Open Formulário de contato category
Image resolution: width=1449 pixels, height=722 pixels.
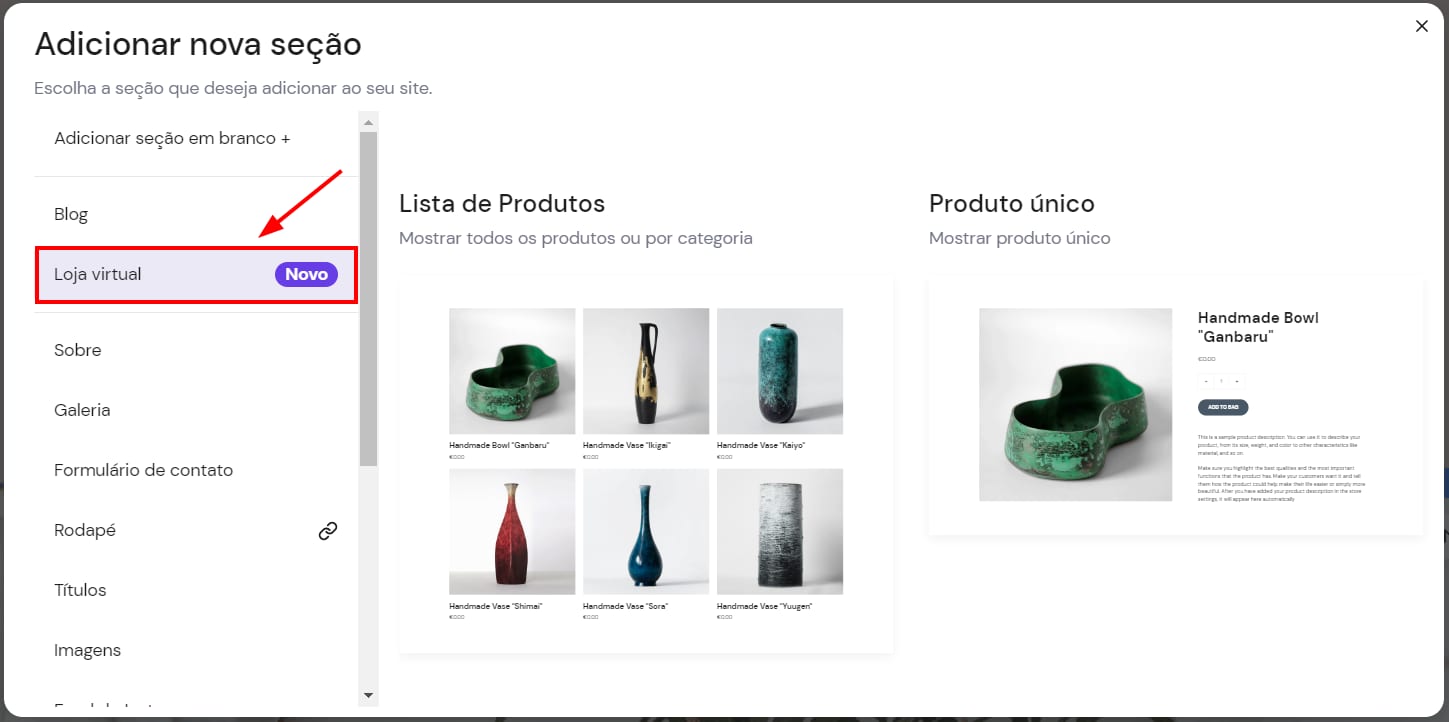pos(143,470)
